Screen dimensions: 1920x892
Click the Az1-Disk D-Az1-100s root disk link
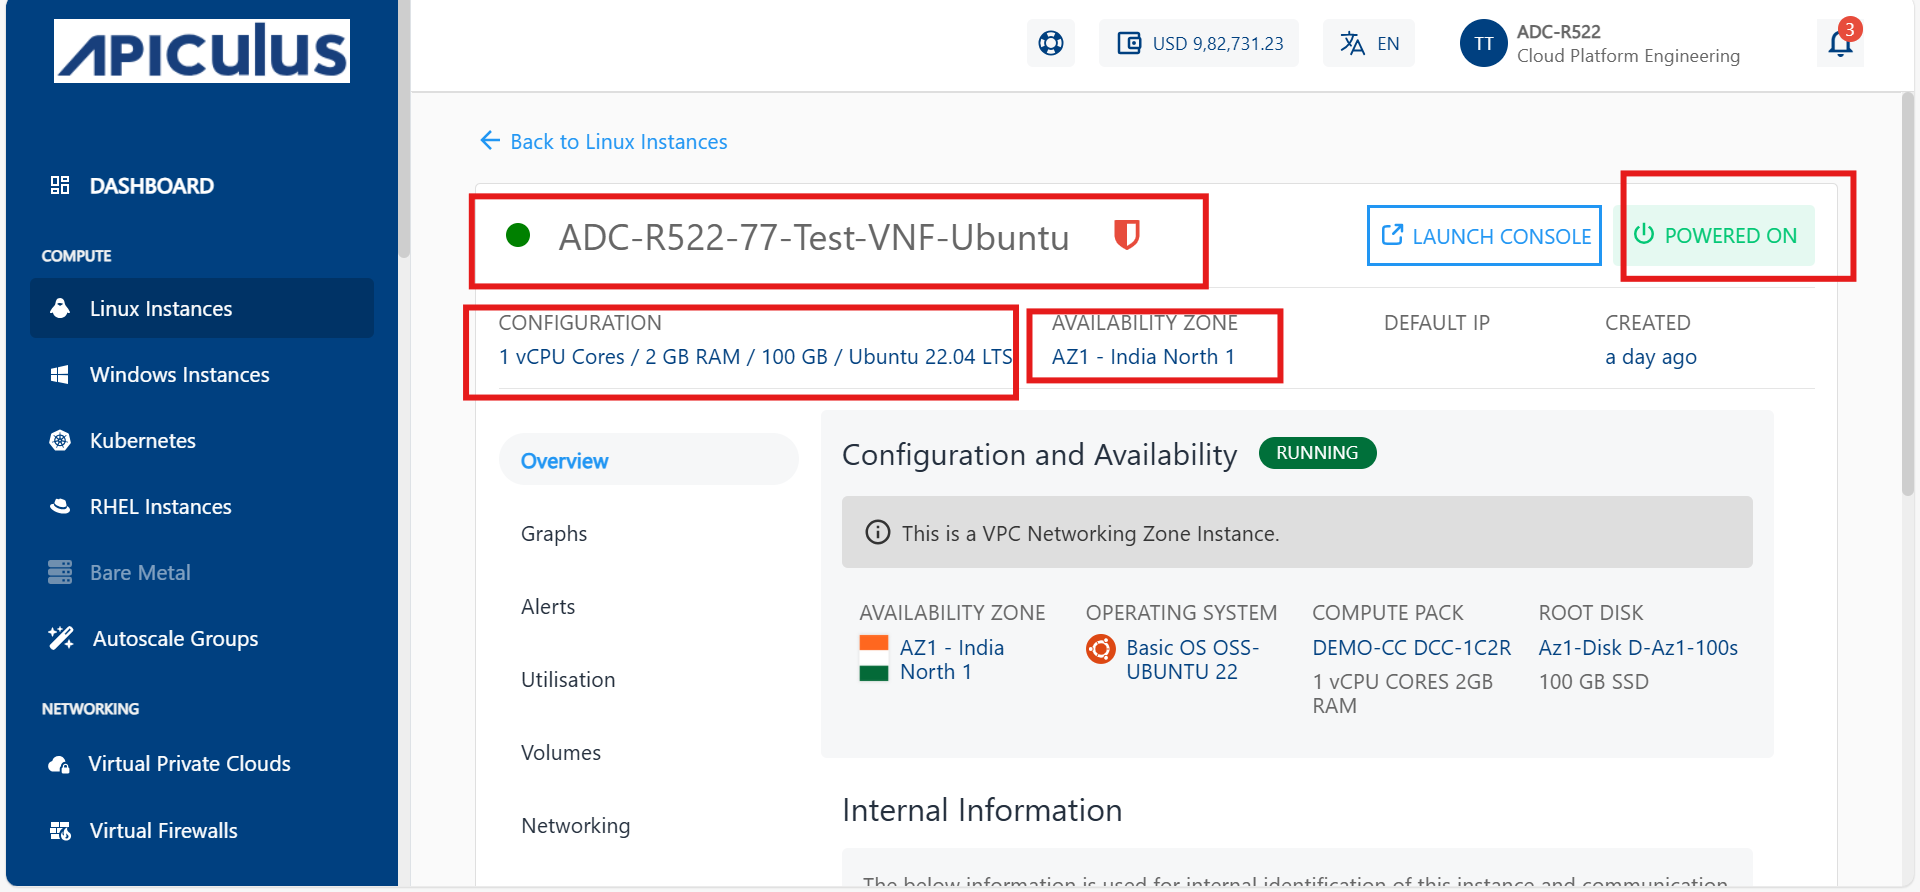tap(1638, 647)
